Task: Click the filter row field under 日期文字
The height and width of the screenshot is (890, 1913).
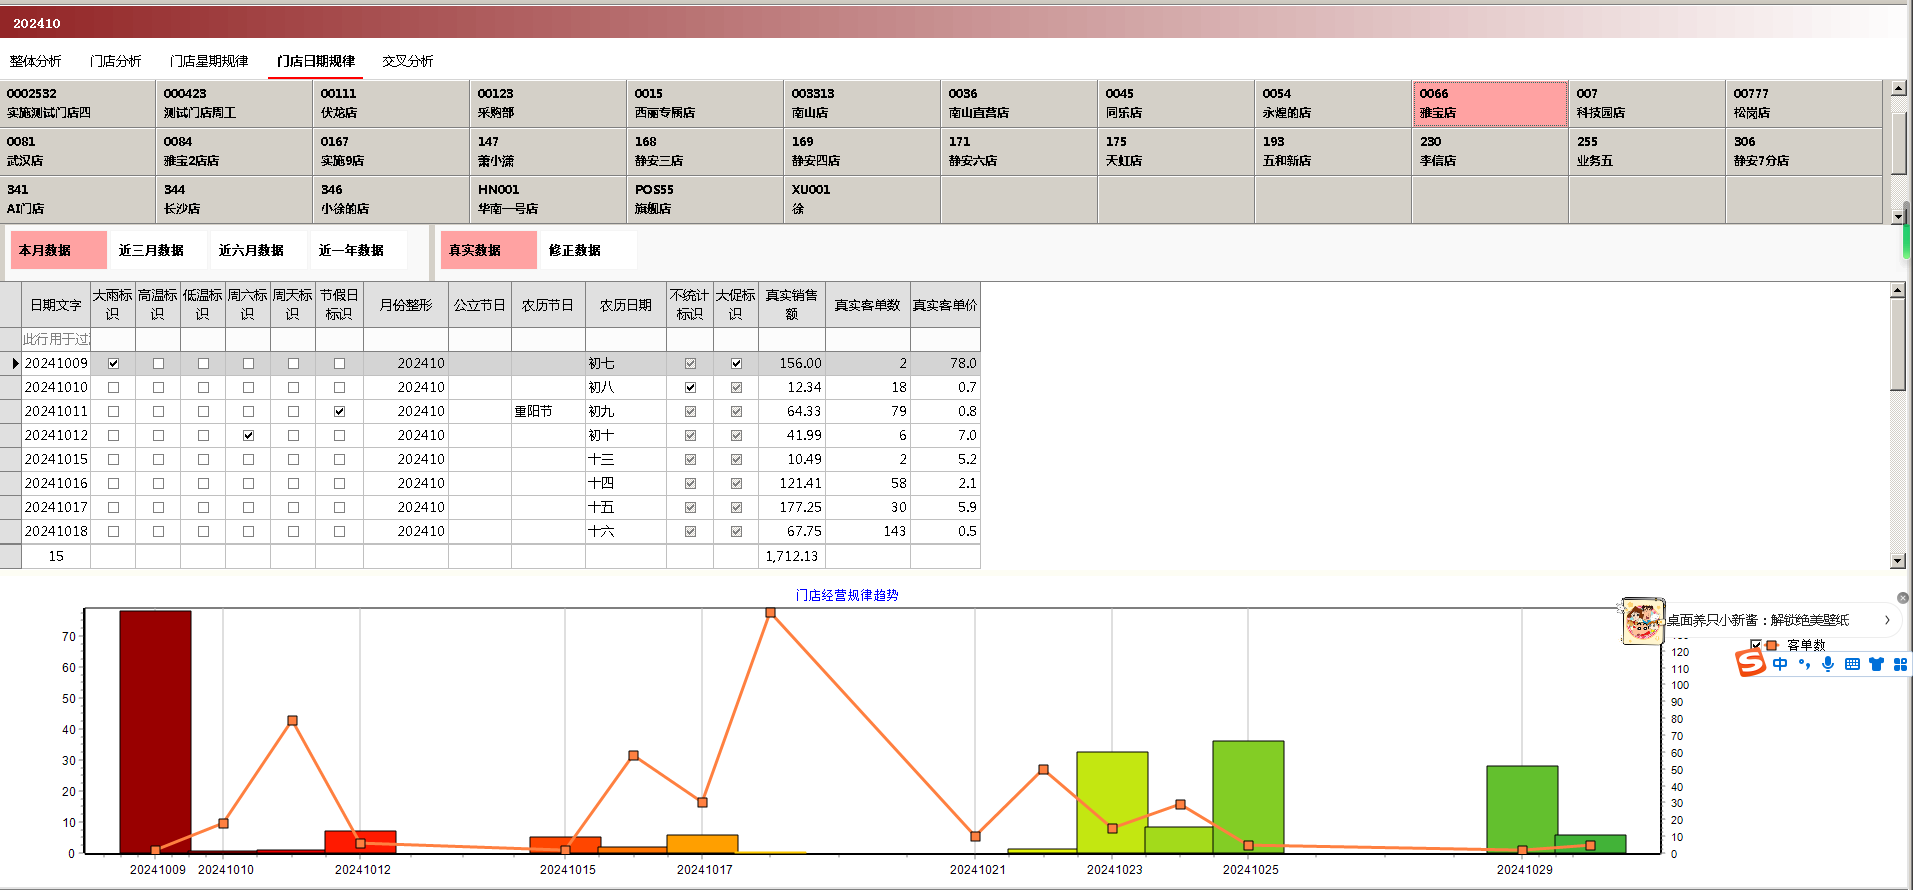Action: coord(56,340)
